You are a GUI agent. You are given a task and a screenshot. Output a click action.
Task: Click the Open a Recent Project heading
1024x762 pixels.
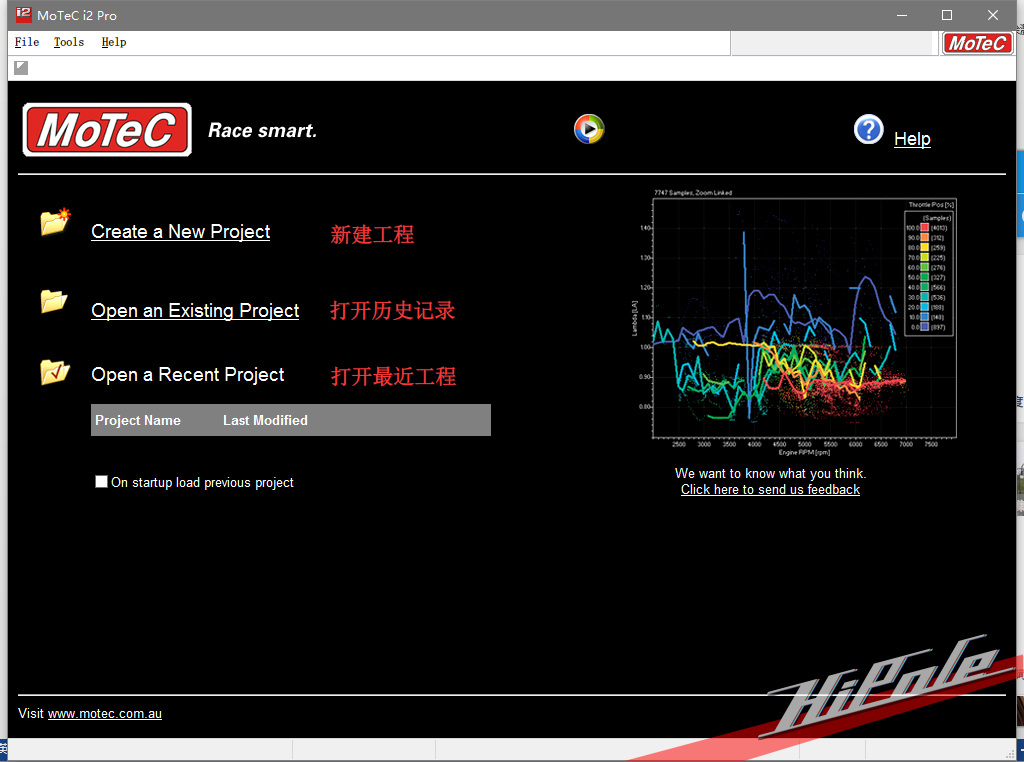pyautogui.click(x=188, y=375)
